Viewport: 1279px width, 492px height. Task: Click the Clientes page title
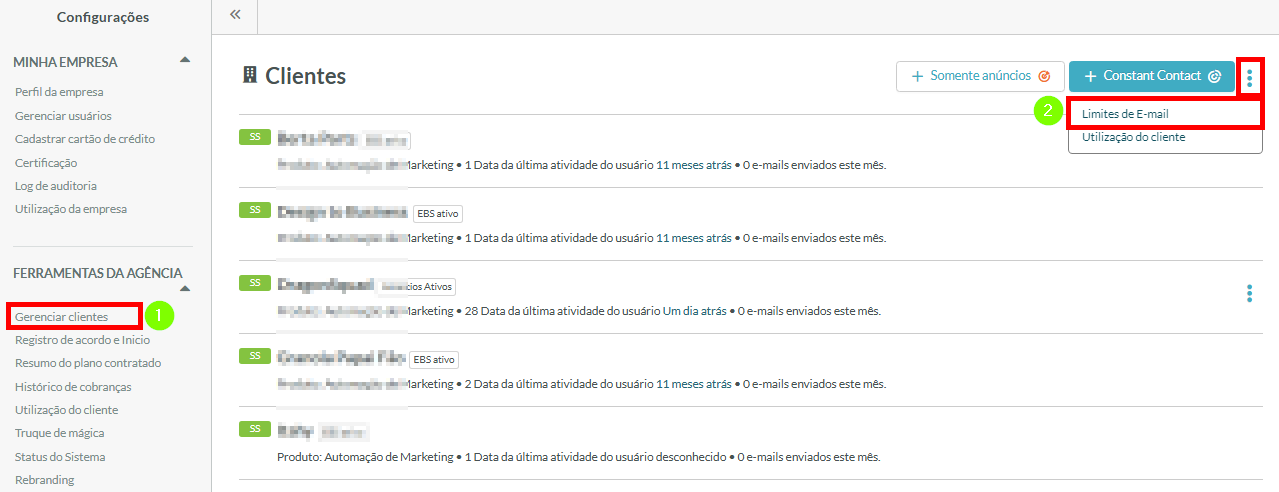tap(306, 76)
